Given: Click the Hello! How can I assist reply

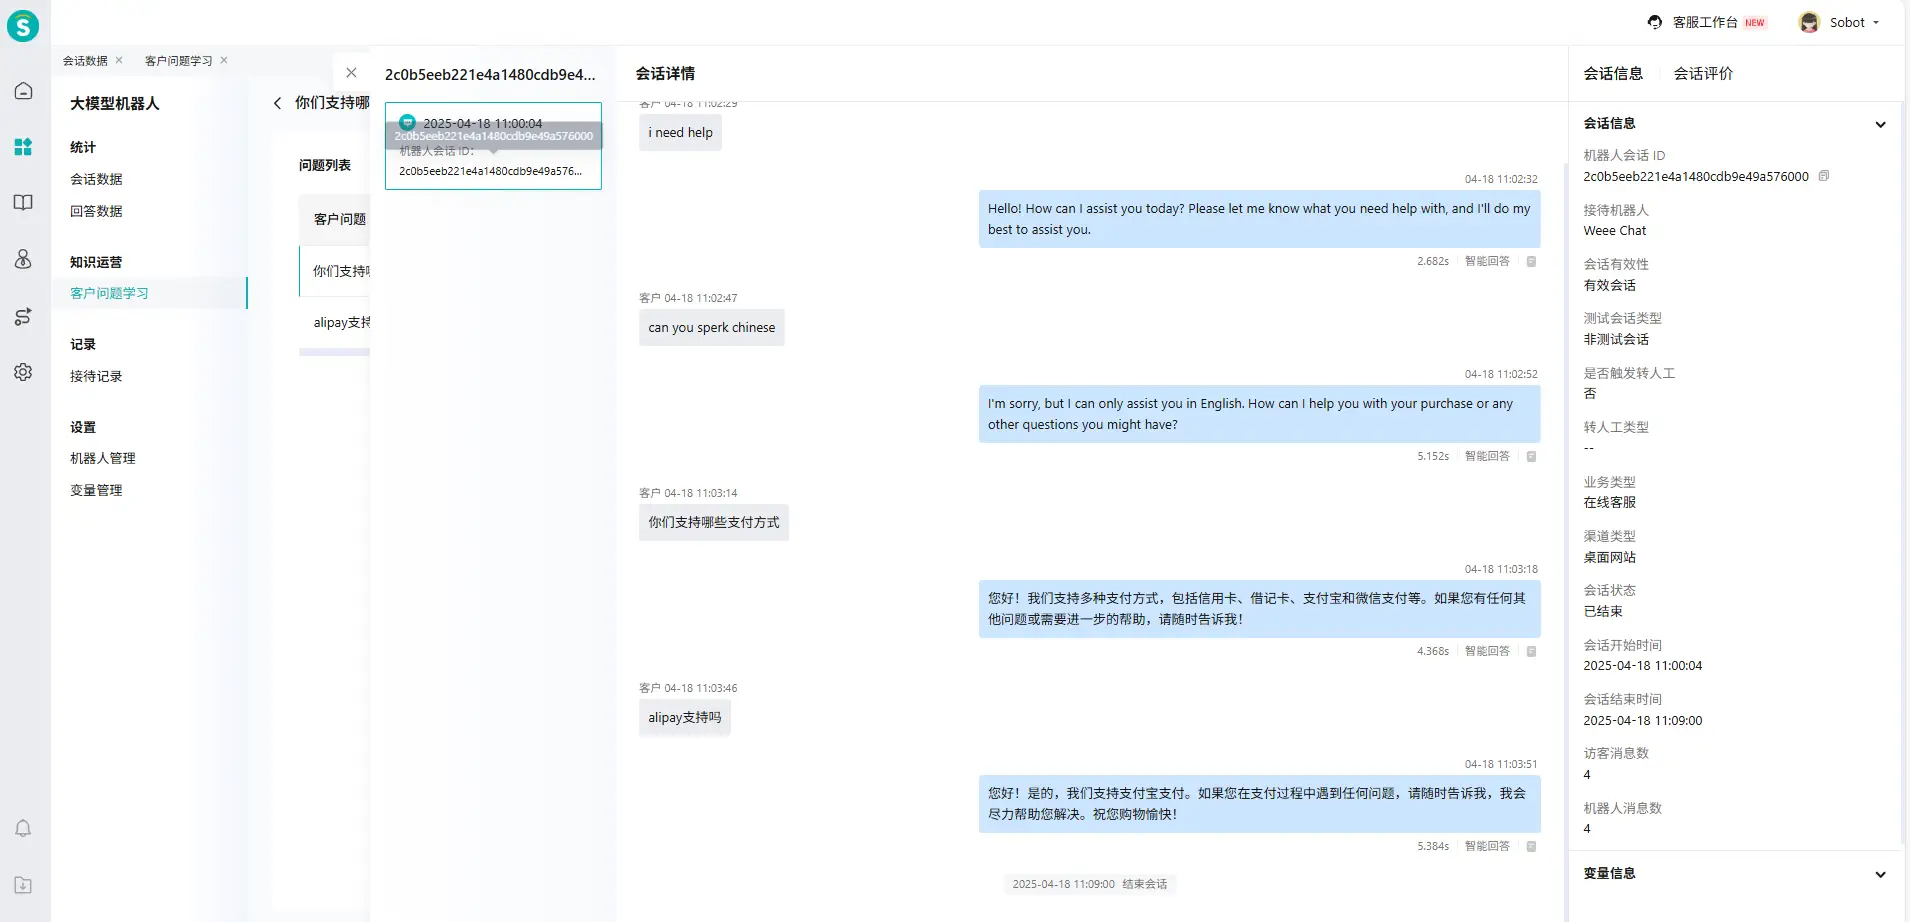Looking at the screenshot, I should 1259,219.
